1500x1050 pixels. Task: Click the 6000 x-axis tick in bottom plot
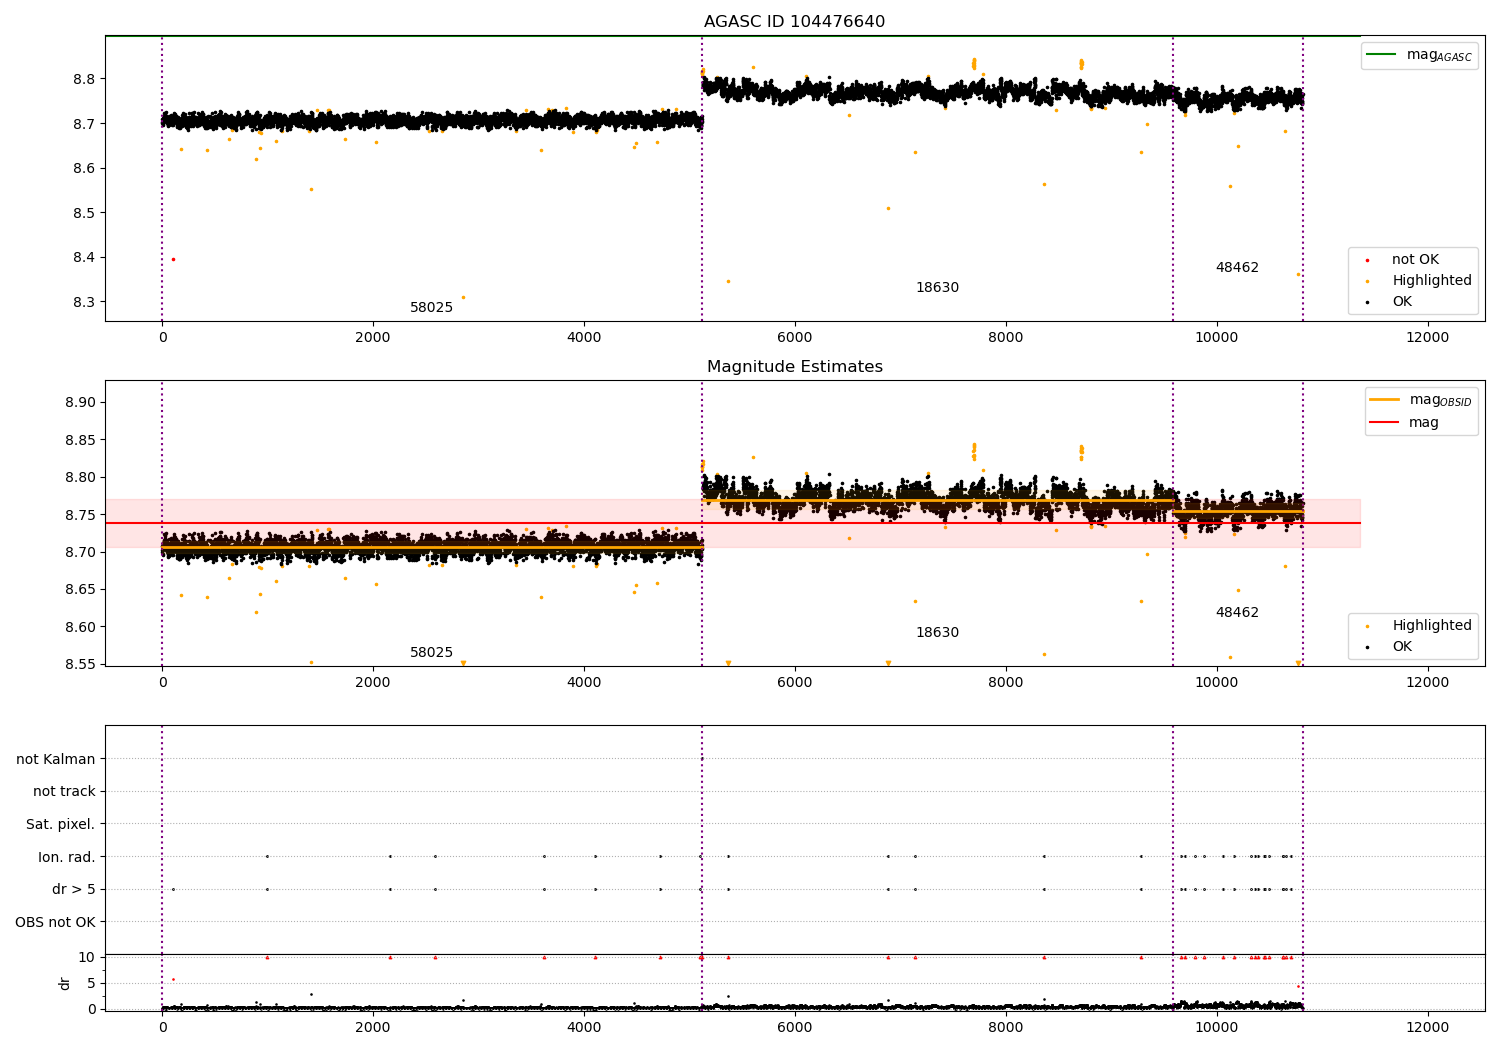coord(795,1027)
